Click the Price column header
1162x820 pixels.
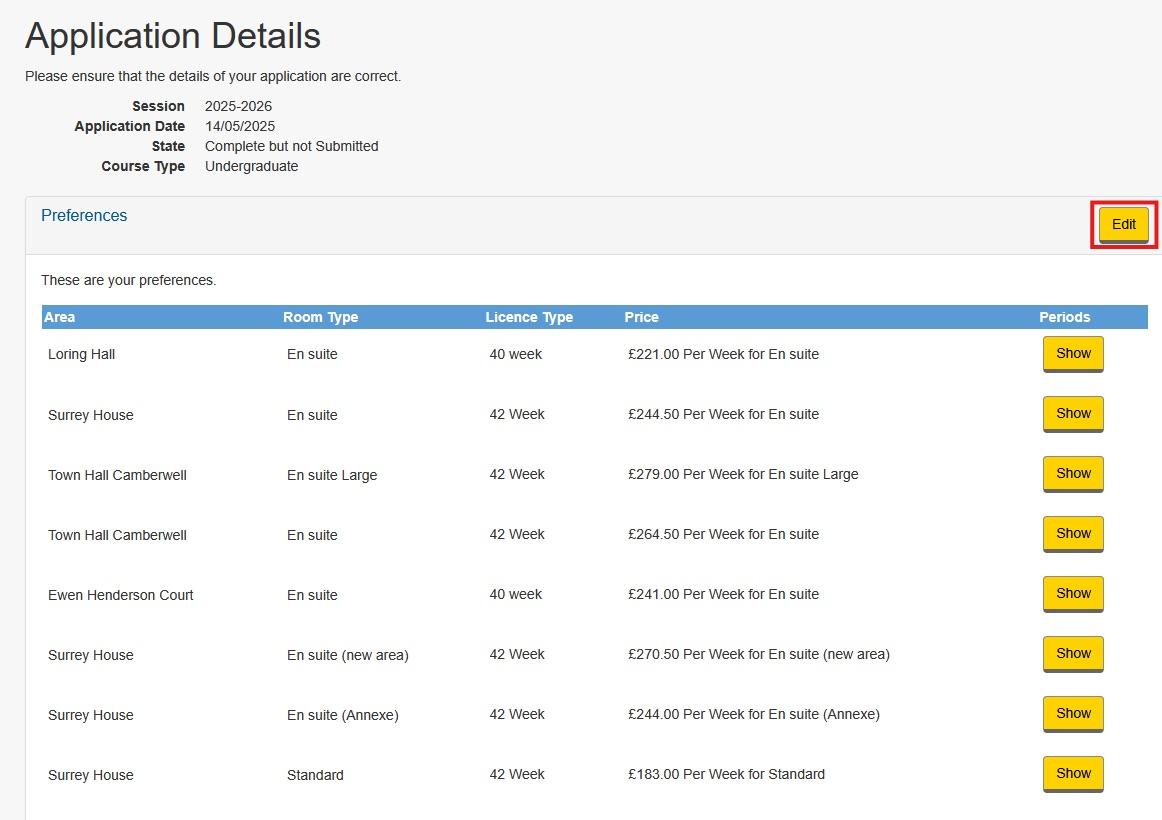[x=641, y=317]
